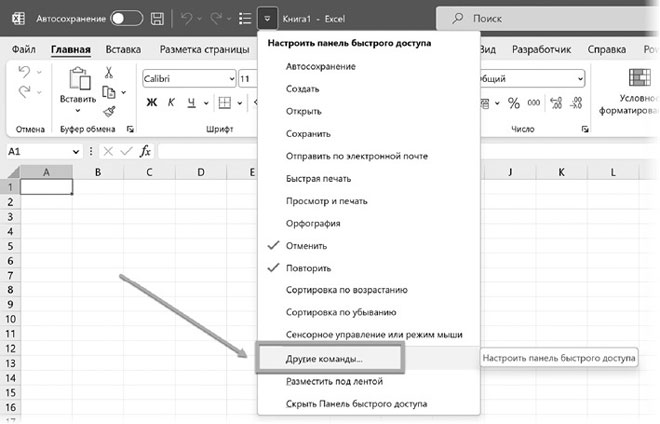Select Быстрая печать from the menu
The image size is (660, 424).
[320, 179]
